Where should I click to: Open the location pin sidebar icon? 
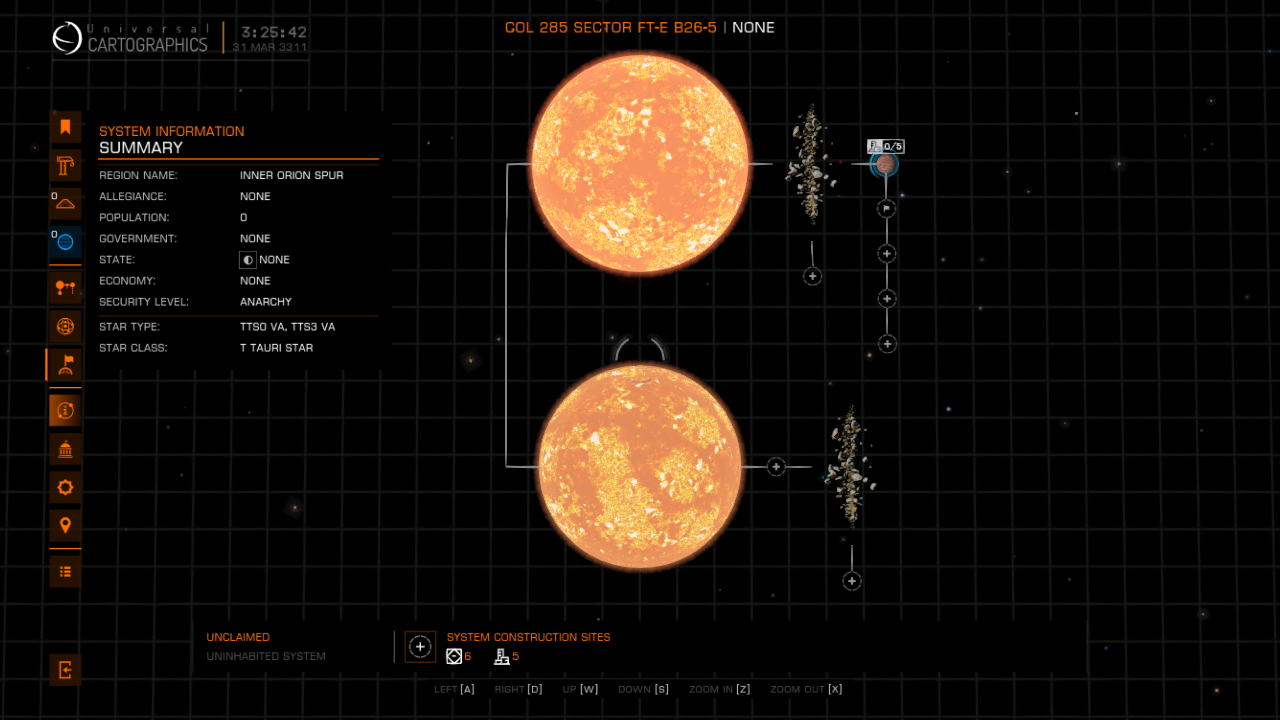click(x=65, y=525)
